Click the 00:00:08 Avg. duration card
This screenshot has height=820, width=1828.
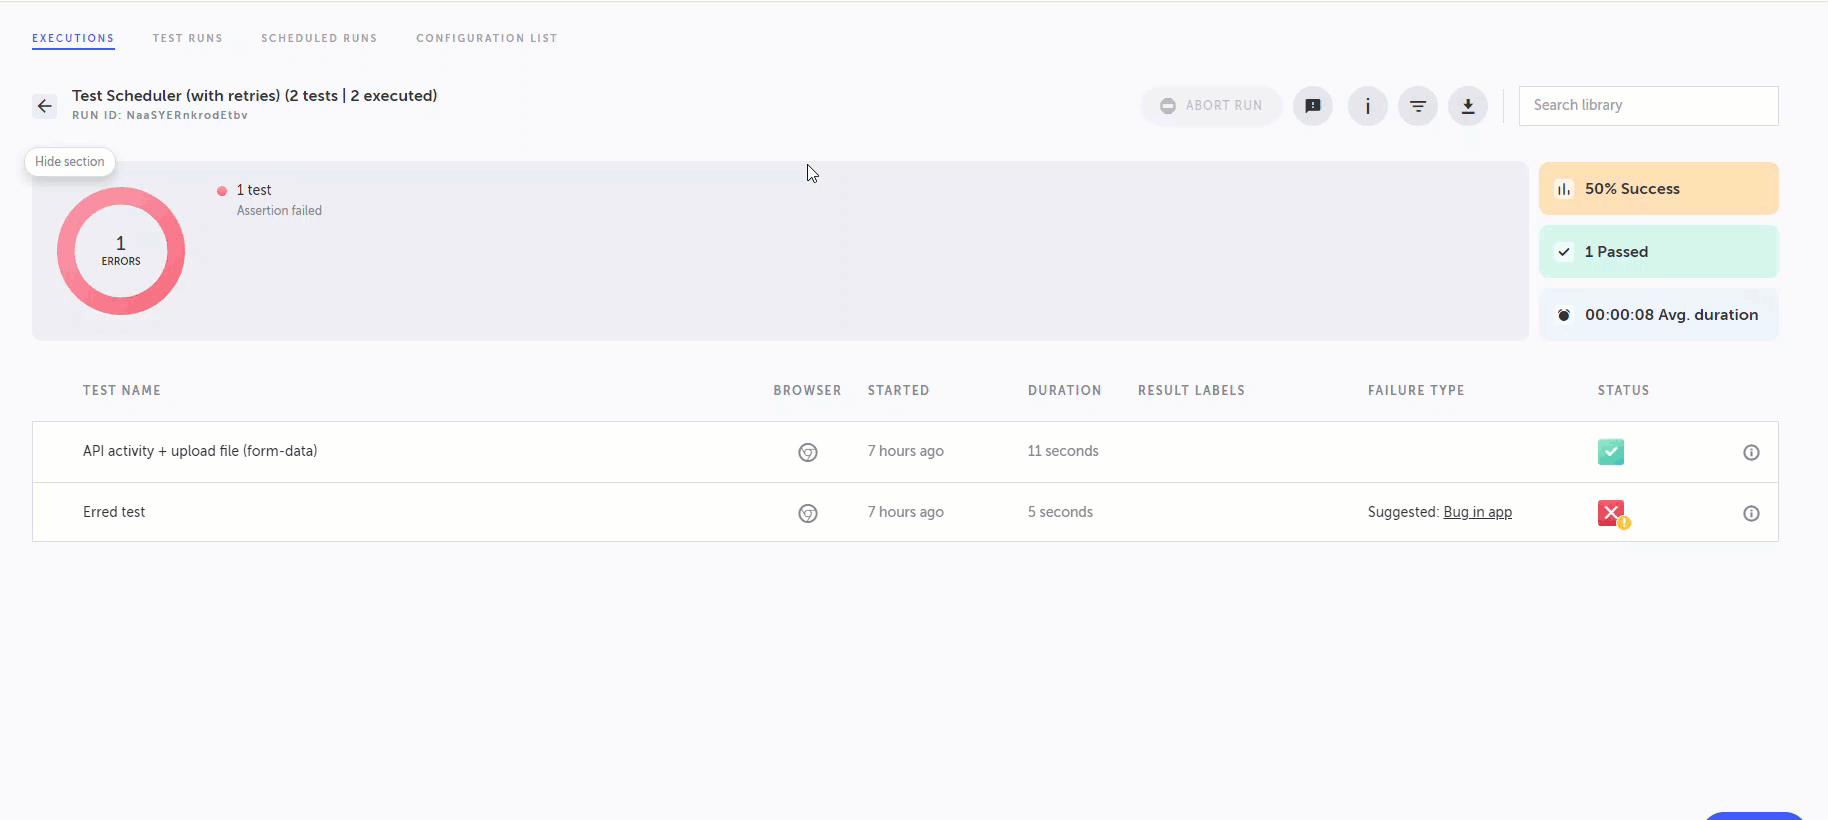1659,314
